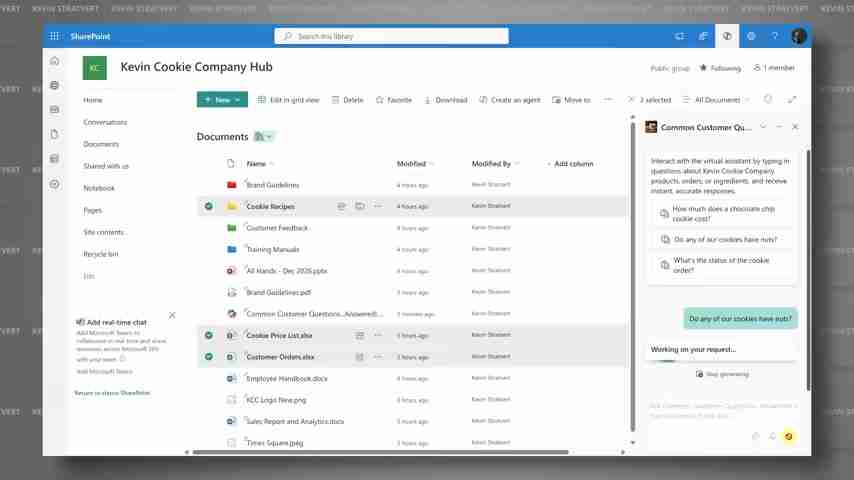Image resolution: width=854 pixels, height=480 pixels.
Task: Click the settings gear in the header
Action: 751,36
